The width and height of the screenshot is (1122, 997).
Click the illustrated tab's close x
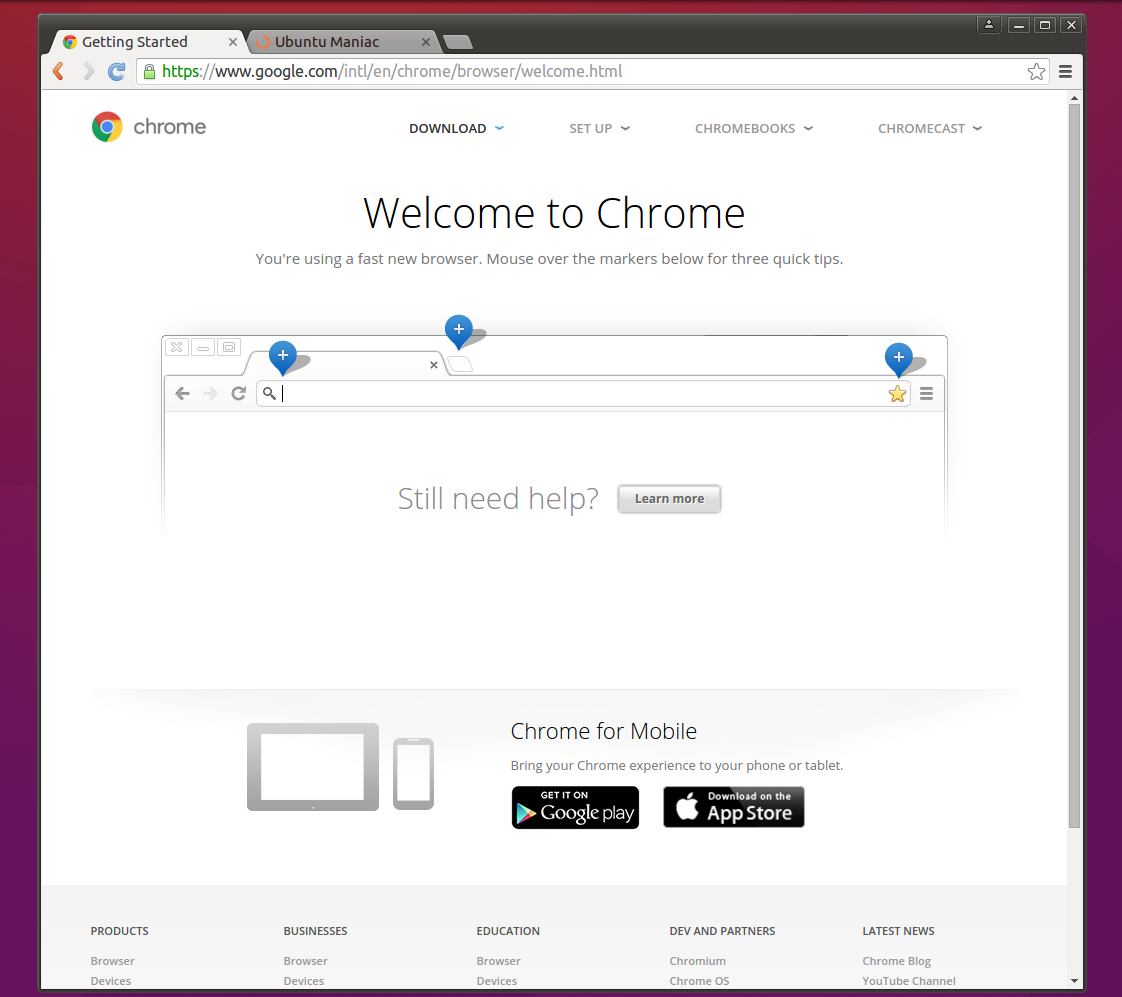click(434, 365)
